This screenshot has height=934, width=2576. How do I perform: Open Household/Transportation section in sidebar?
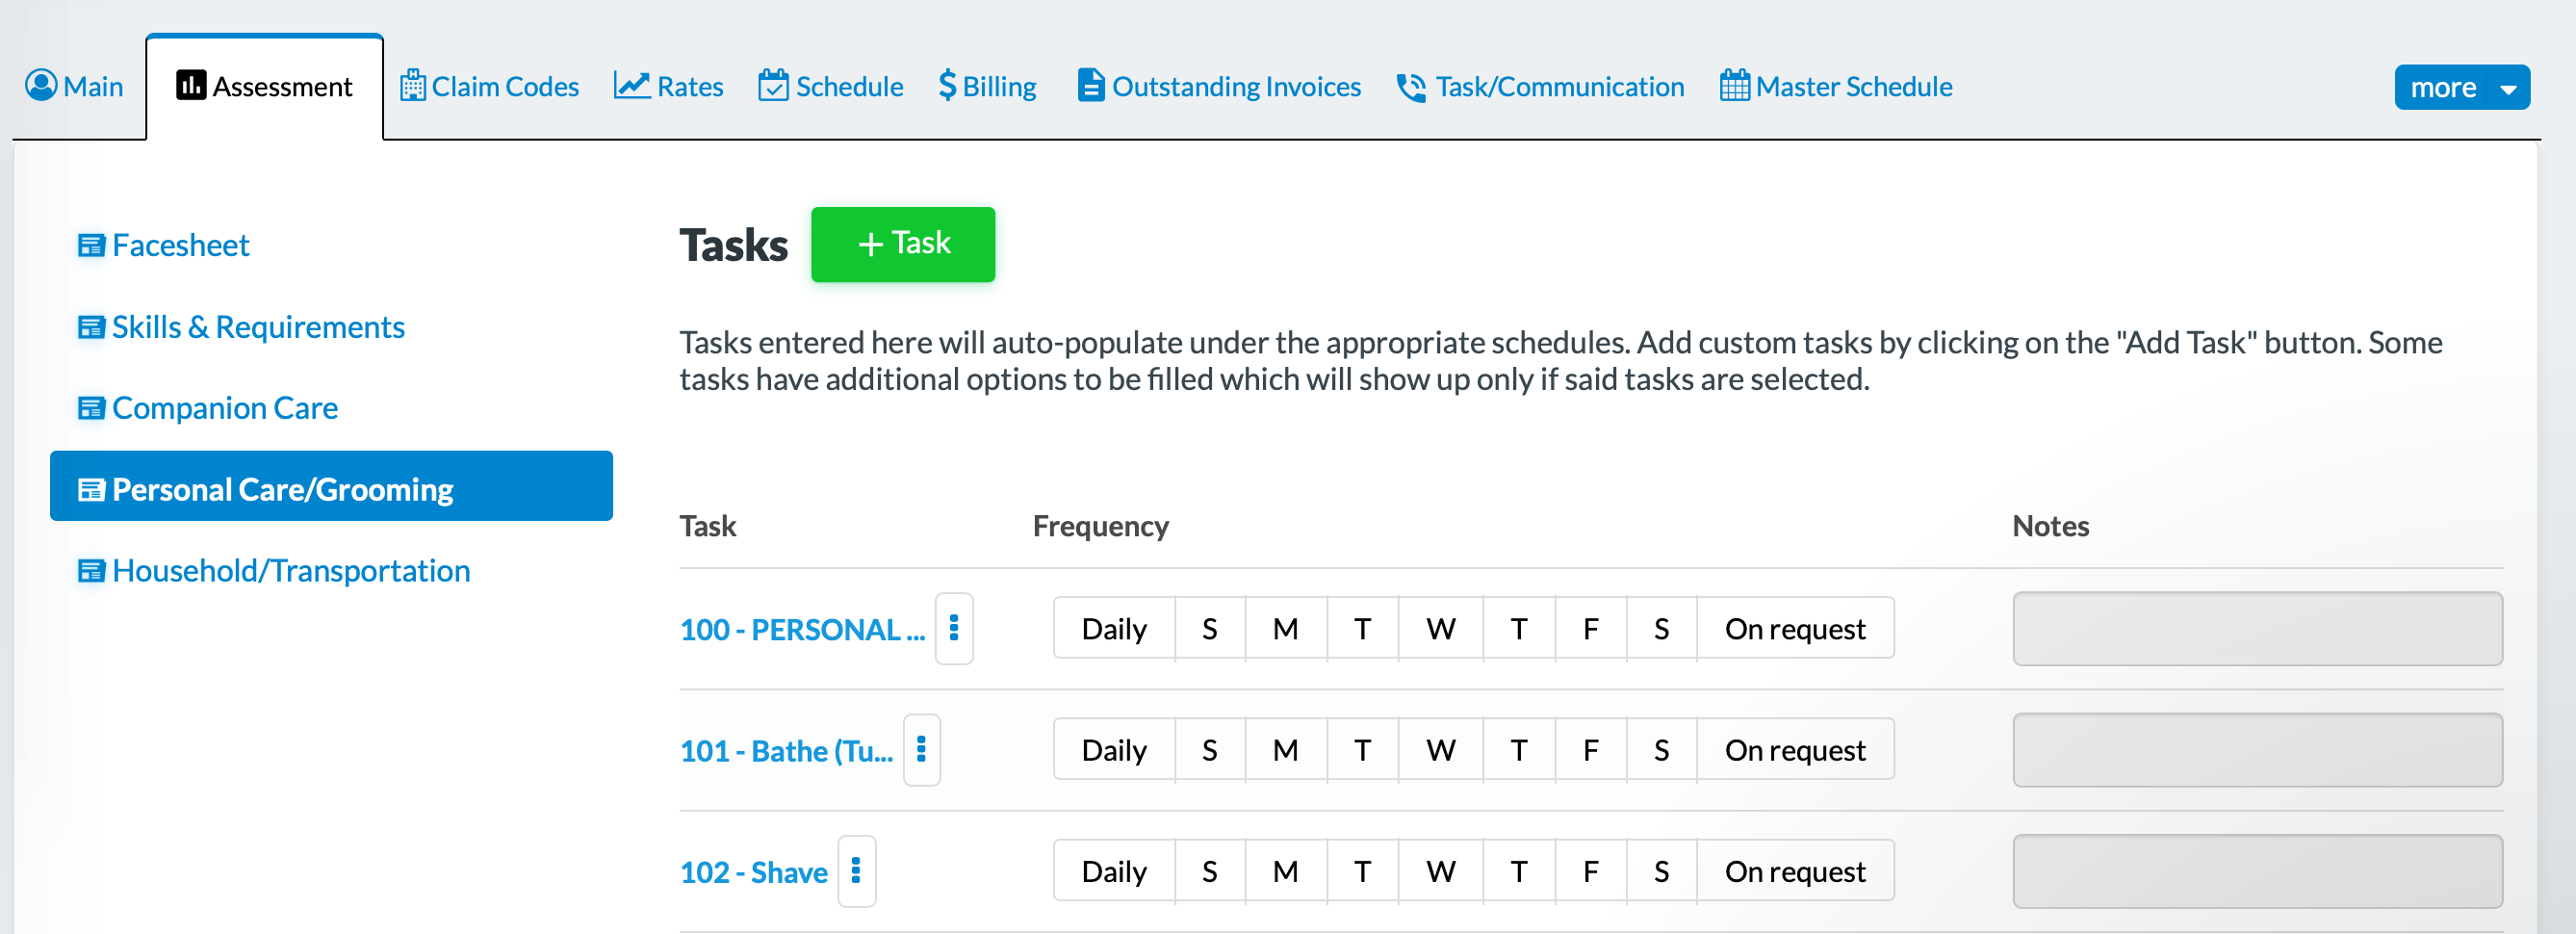[290, 570]
